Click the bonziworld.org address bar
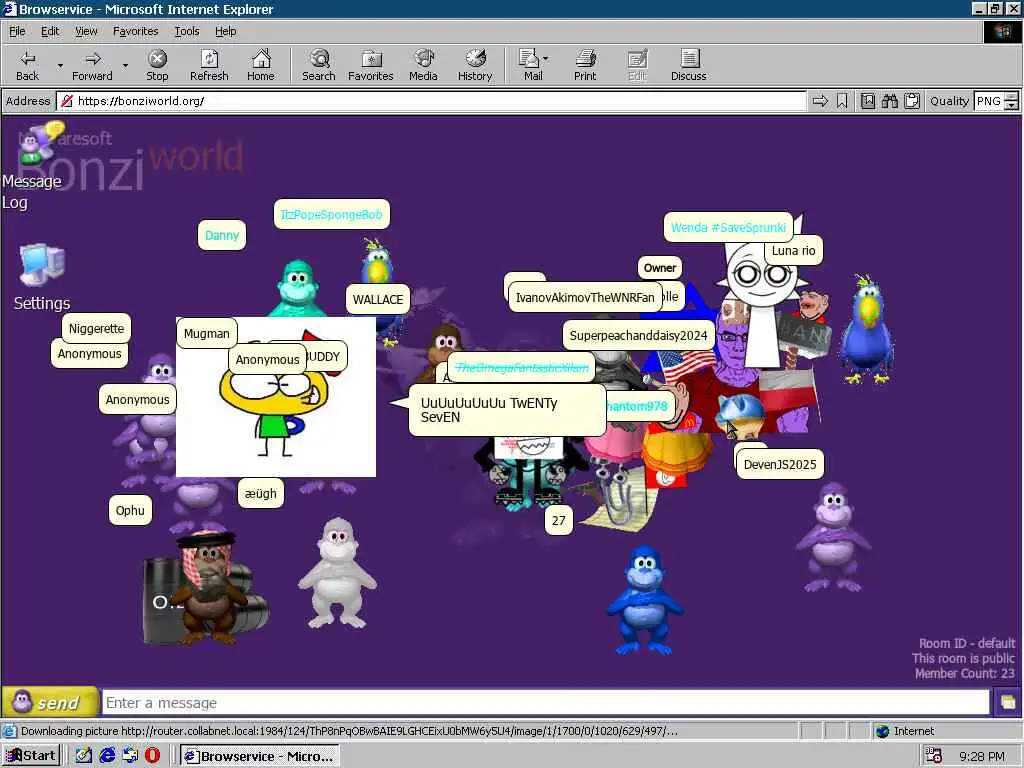The width and height of the screenshot is (1024, 768). click(x=431, y=101)
